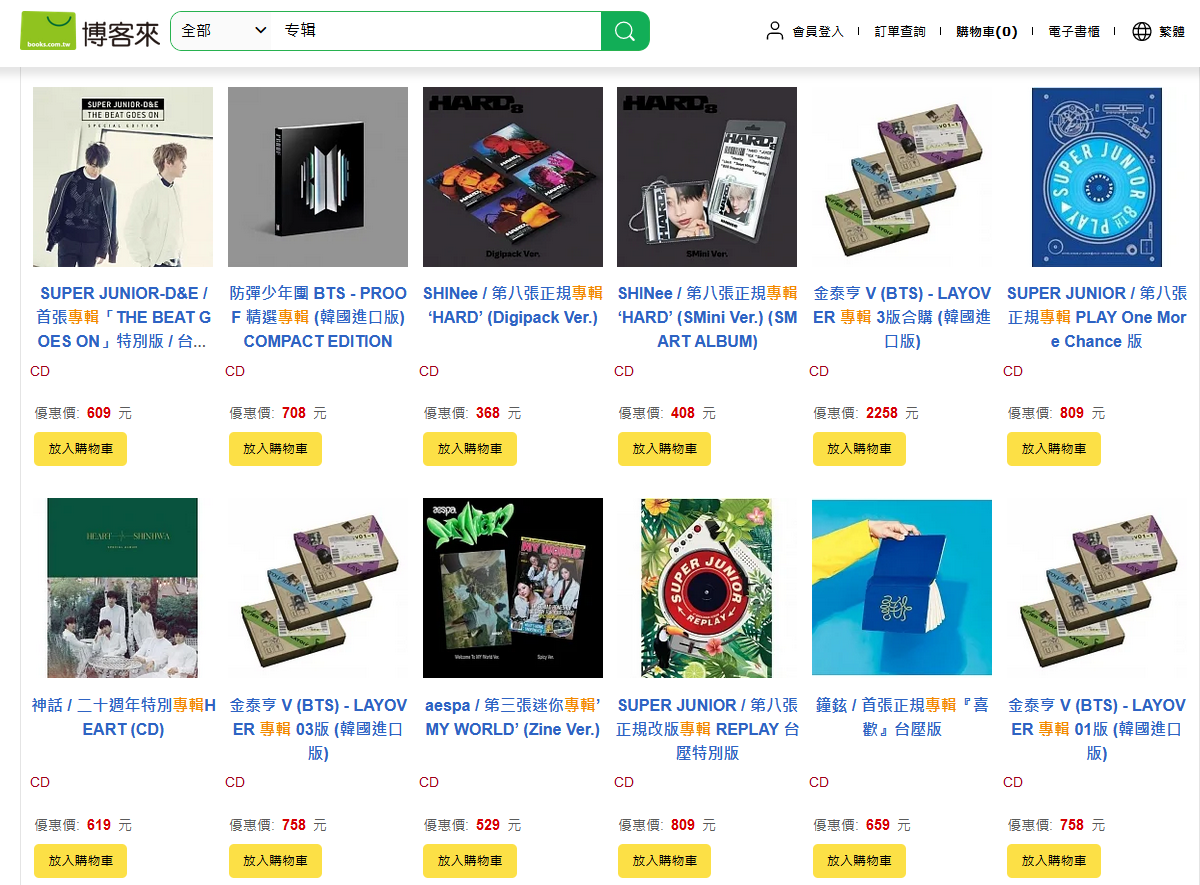1200x885 pixels.
Task: Click the SUPER JUNIOR PLAY blue turntable cover
Action: (x=1097, y=177)
